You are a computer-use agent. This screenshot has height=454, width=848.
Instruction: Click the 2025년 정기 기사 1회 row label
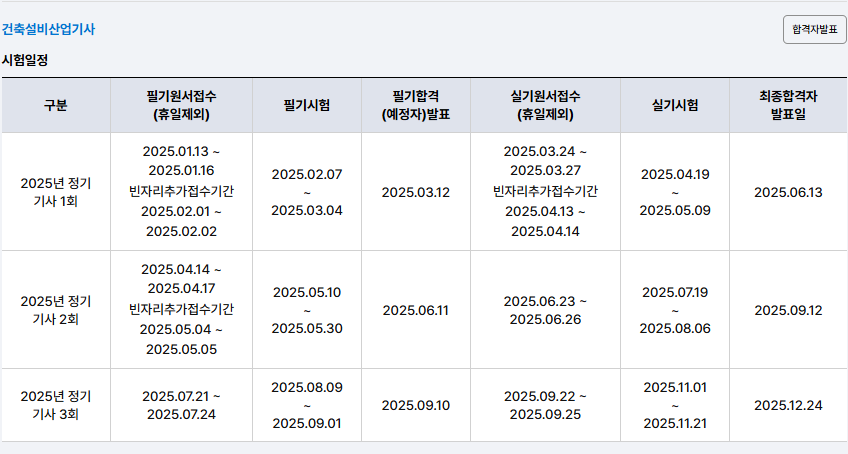tap(56, 192)
